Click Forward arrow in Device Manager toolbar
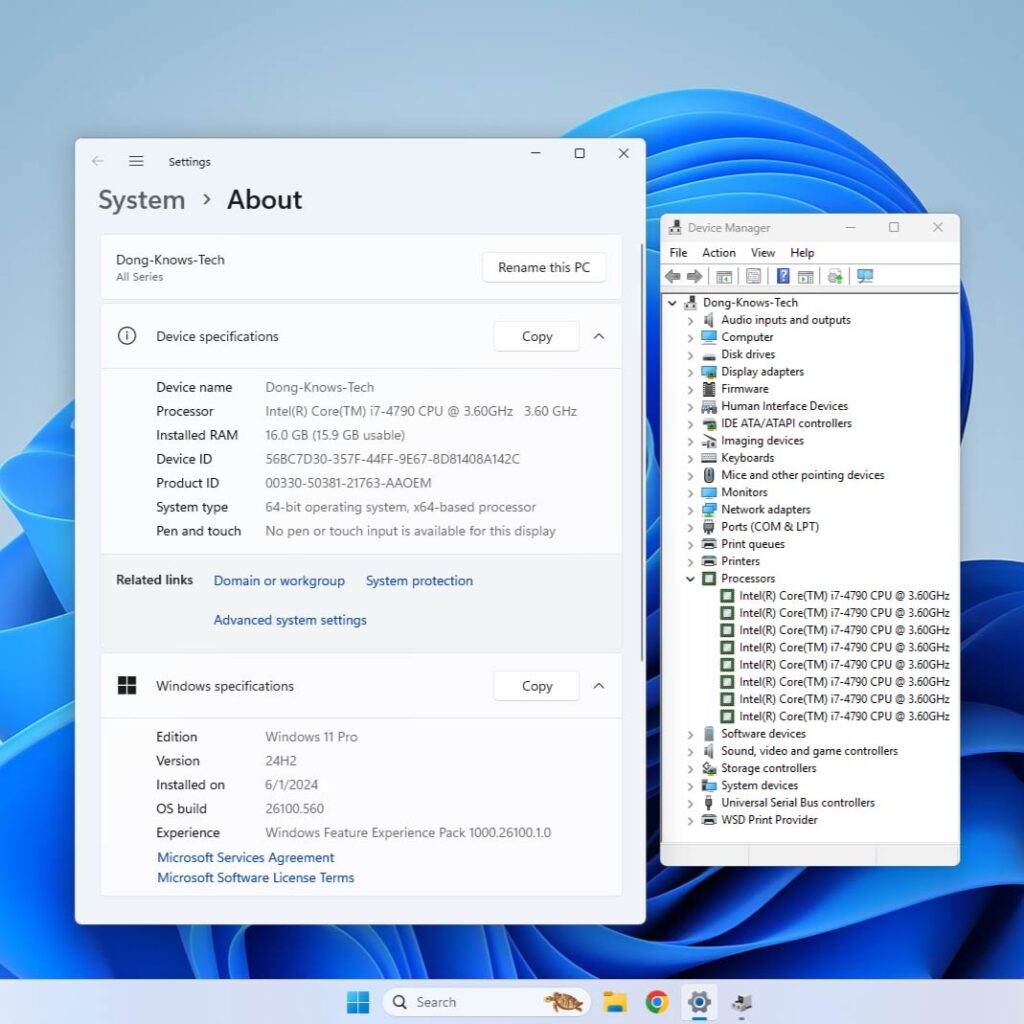Image resolution: width=1024 pixels, height=1024 pixels. pyautogui.click(x=694, y=276)
